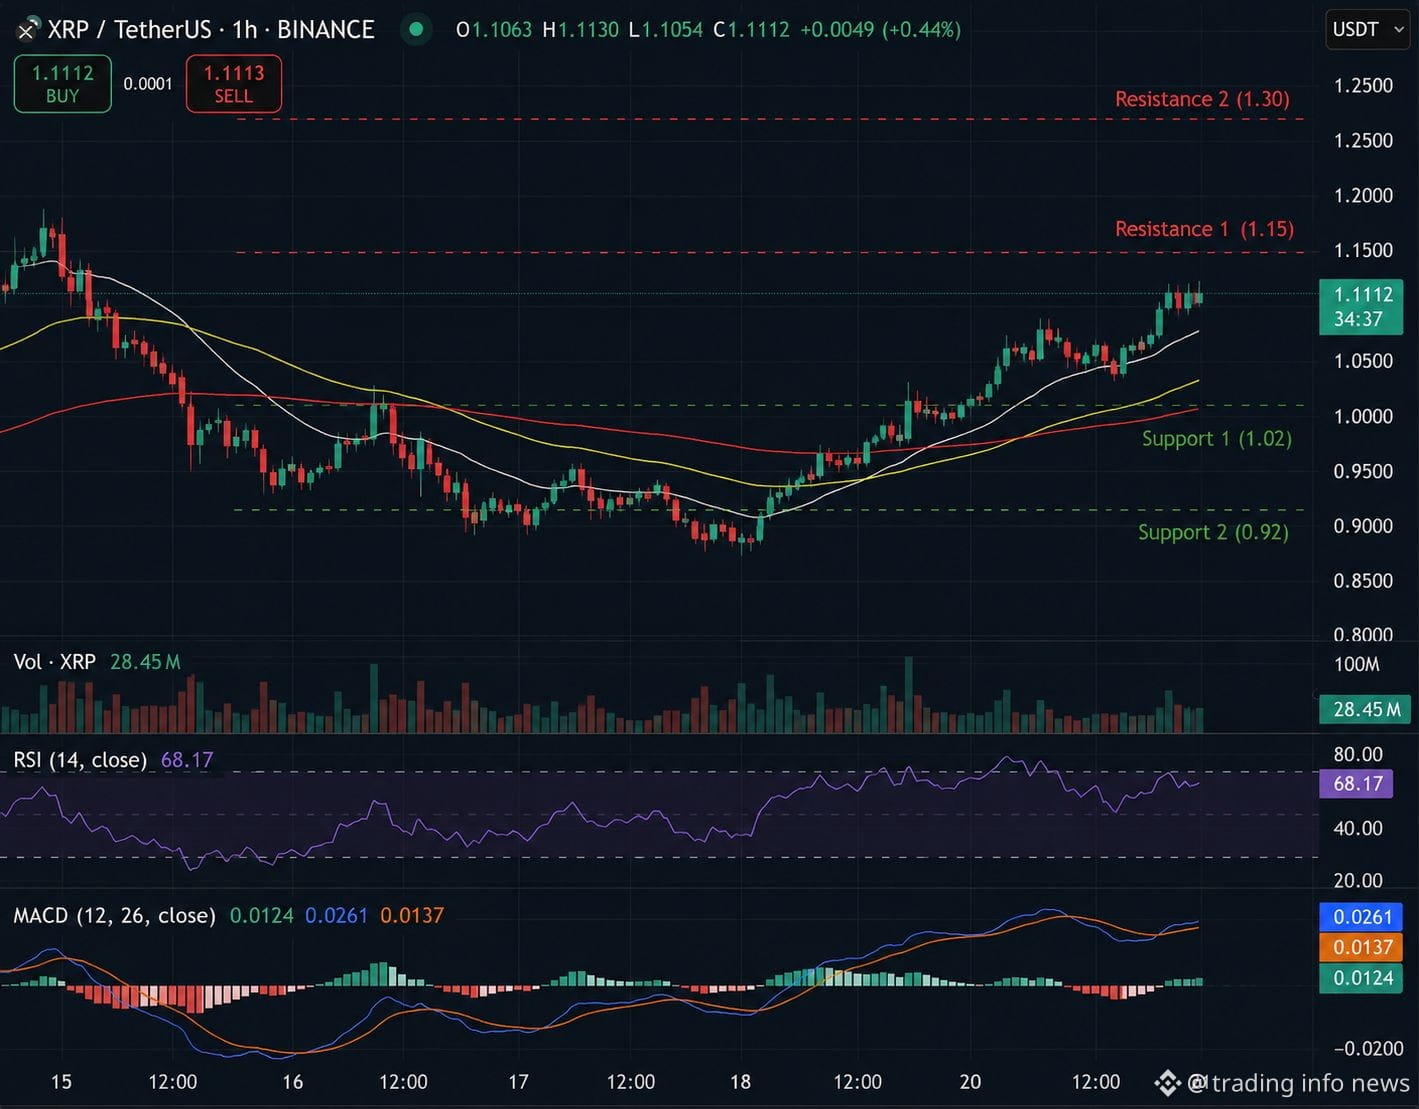The image size is (1419, 1109).
Task: Click the MACD (12, 26, close) indicator legend
Action: click(114, 916)
